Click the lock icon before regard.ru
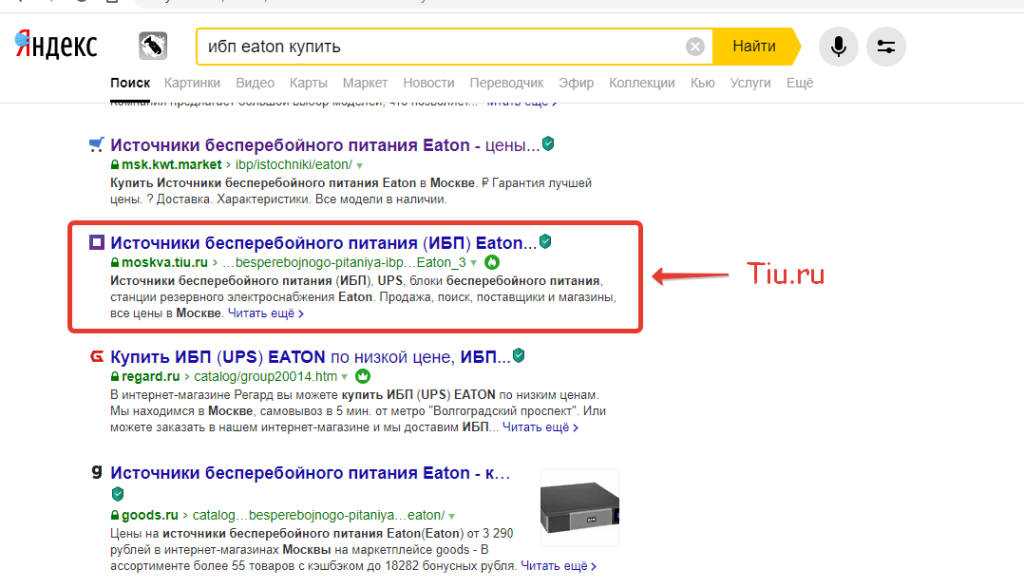Image resolution: width=1024 pixels, height=588 pixels. 115,377
